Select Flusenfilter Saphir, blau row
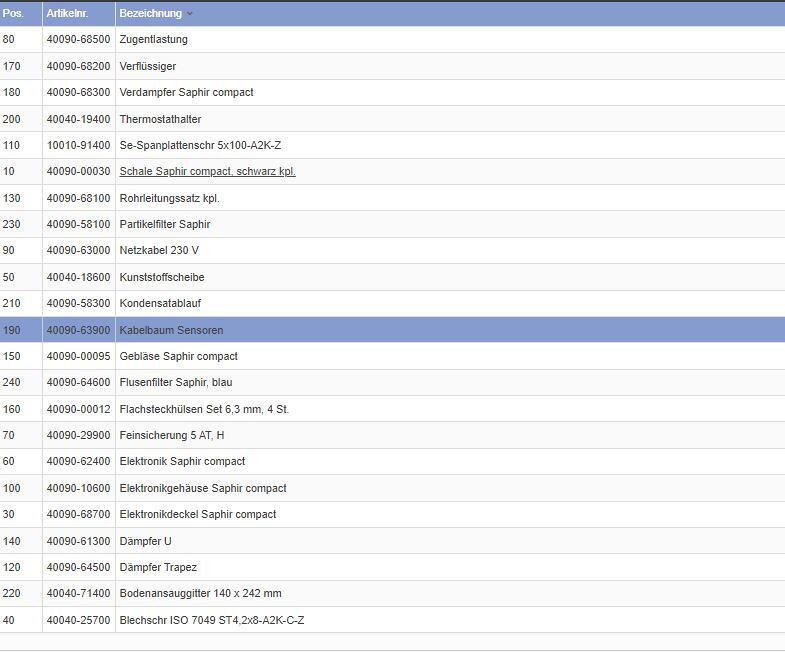785x652 pixels. click(175, 382)
